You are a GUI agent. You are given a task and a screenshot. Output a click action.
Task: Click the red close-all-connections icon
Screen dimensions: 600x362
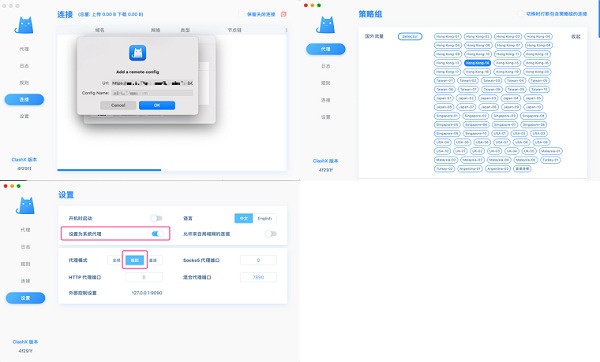[284, 14]
